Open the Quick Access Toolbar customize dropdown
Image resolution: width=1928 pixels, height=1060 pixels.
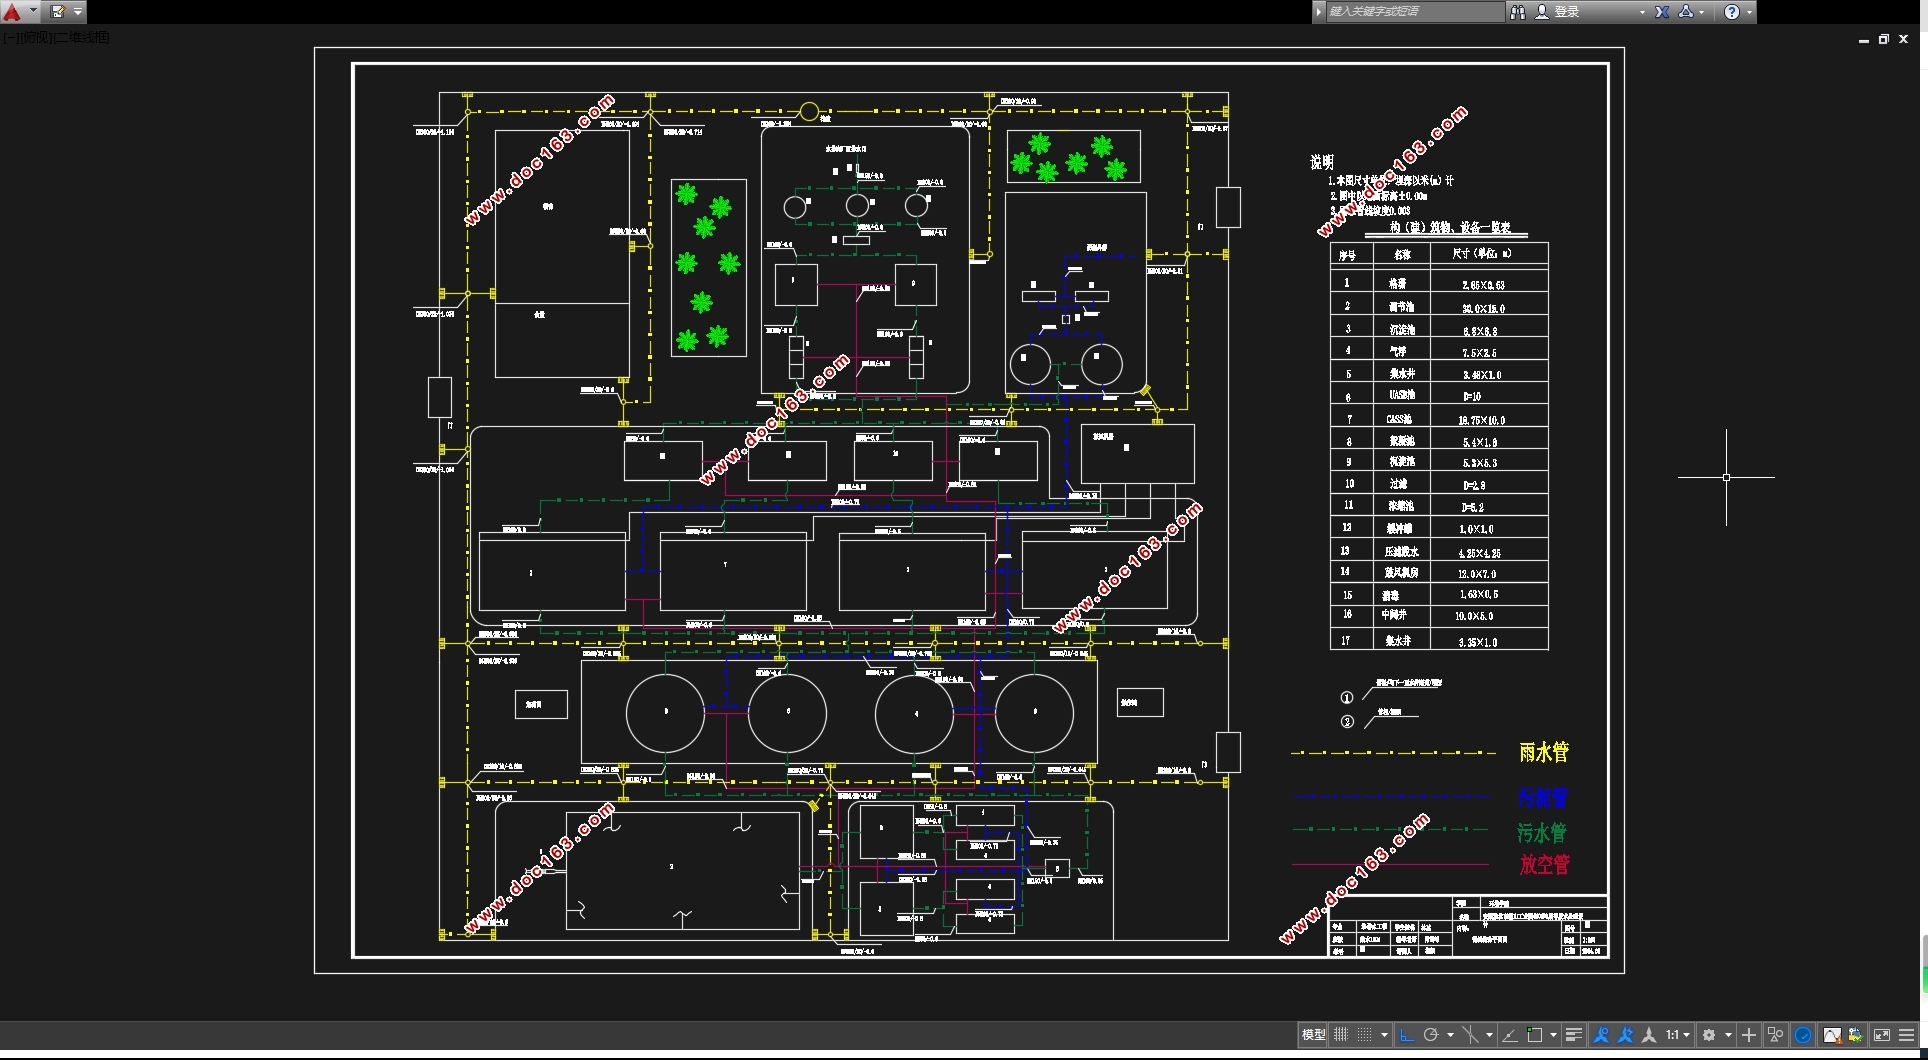[x=78, y=12]
